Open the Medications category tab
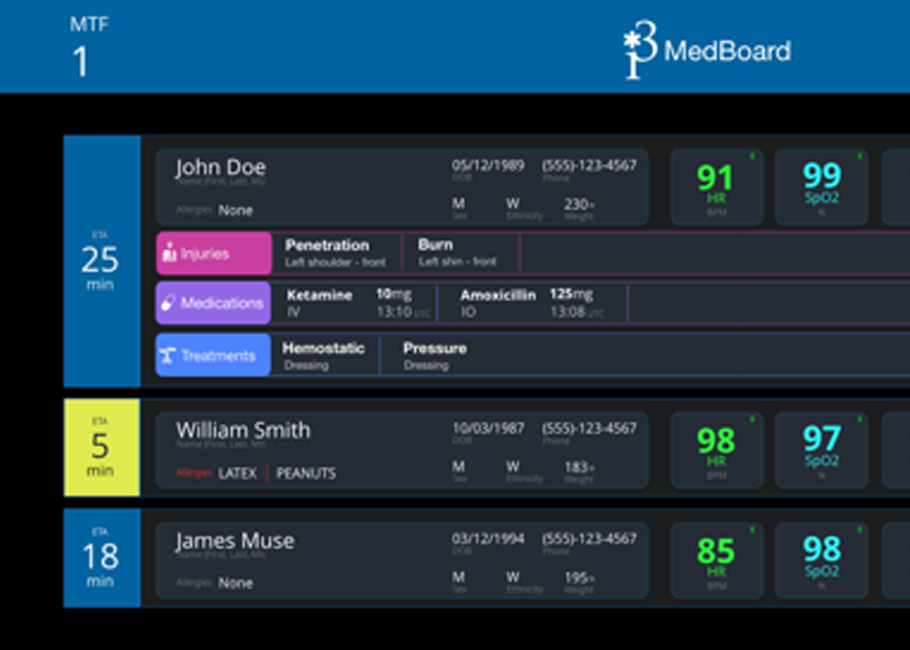Screen dimensions: 910x650 [214, 303]
